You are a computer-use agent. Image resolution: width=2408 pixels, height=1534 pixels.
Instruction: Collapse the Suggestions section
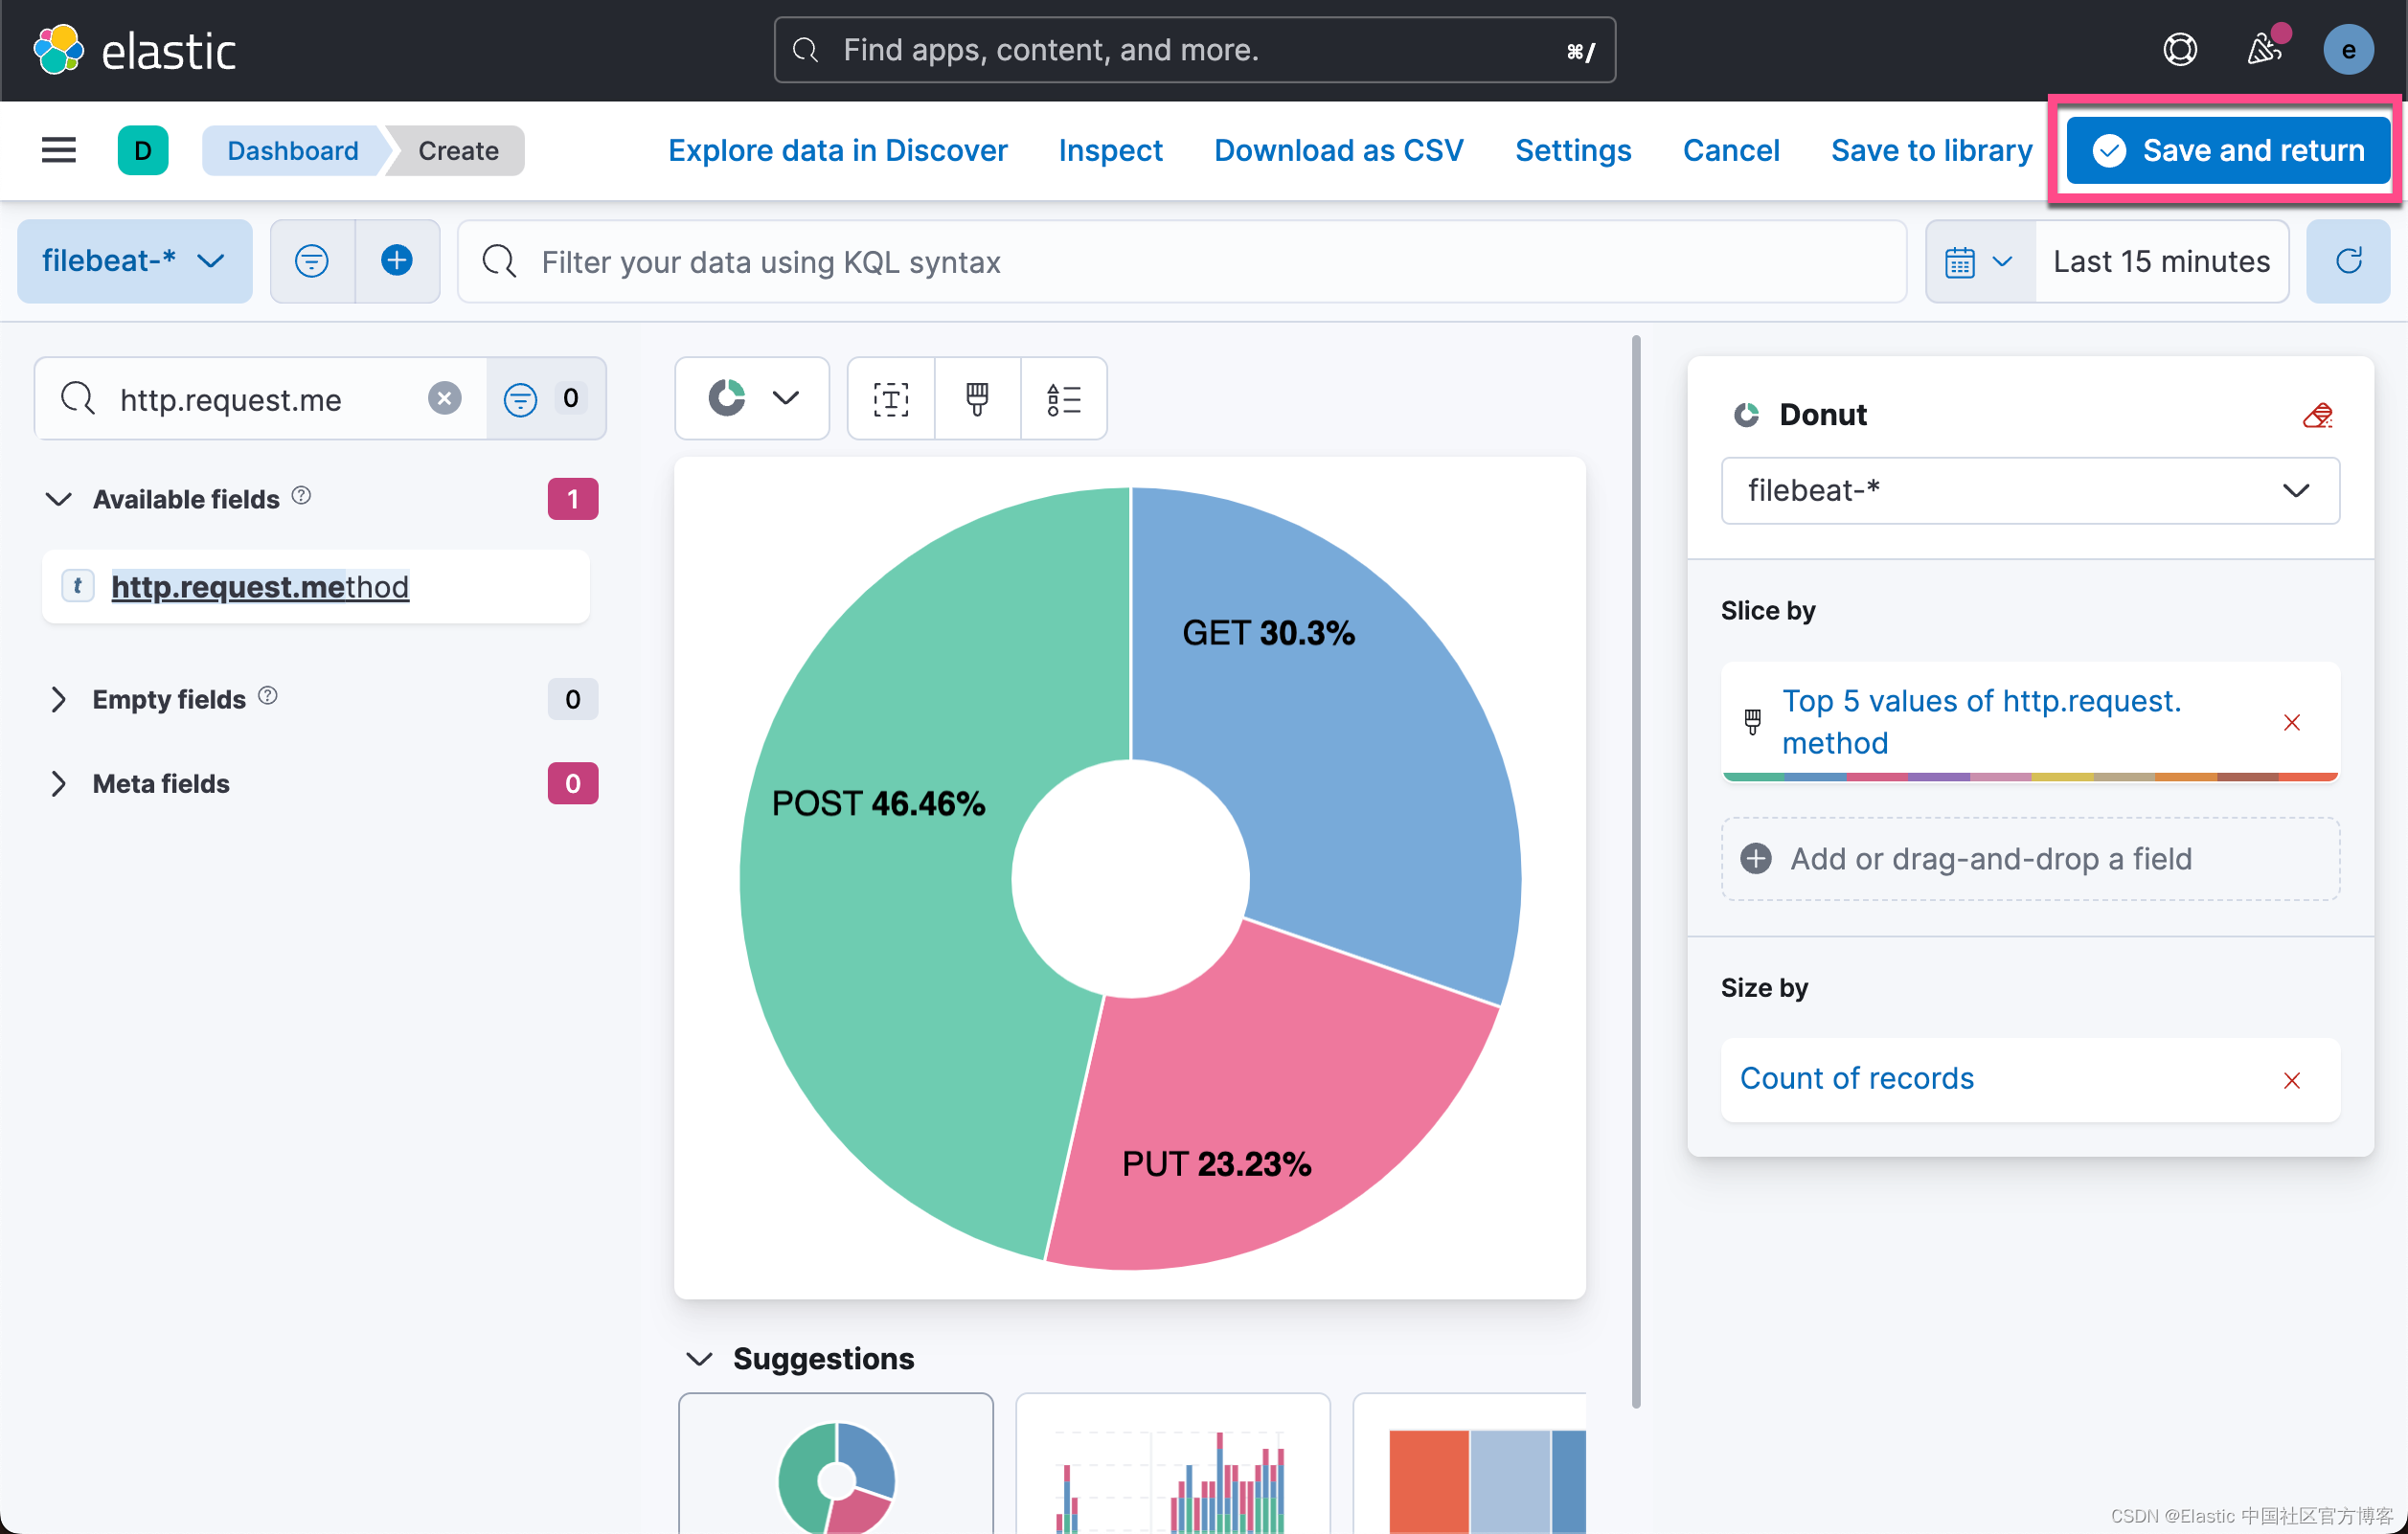tap(698, 1359)
